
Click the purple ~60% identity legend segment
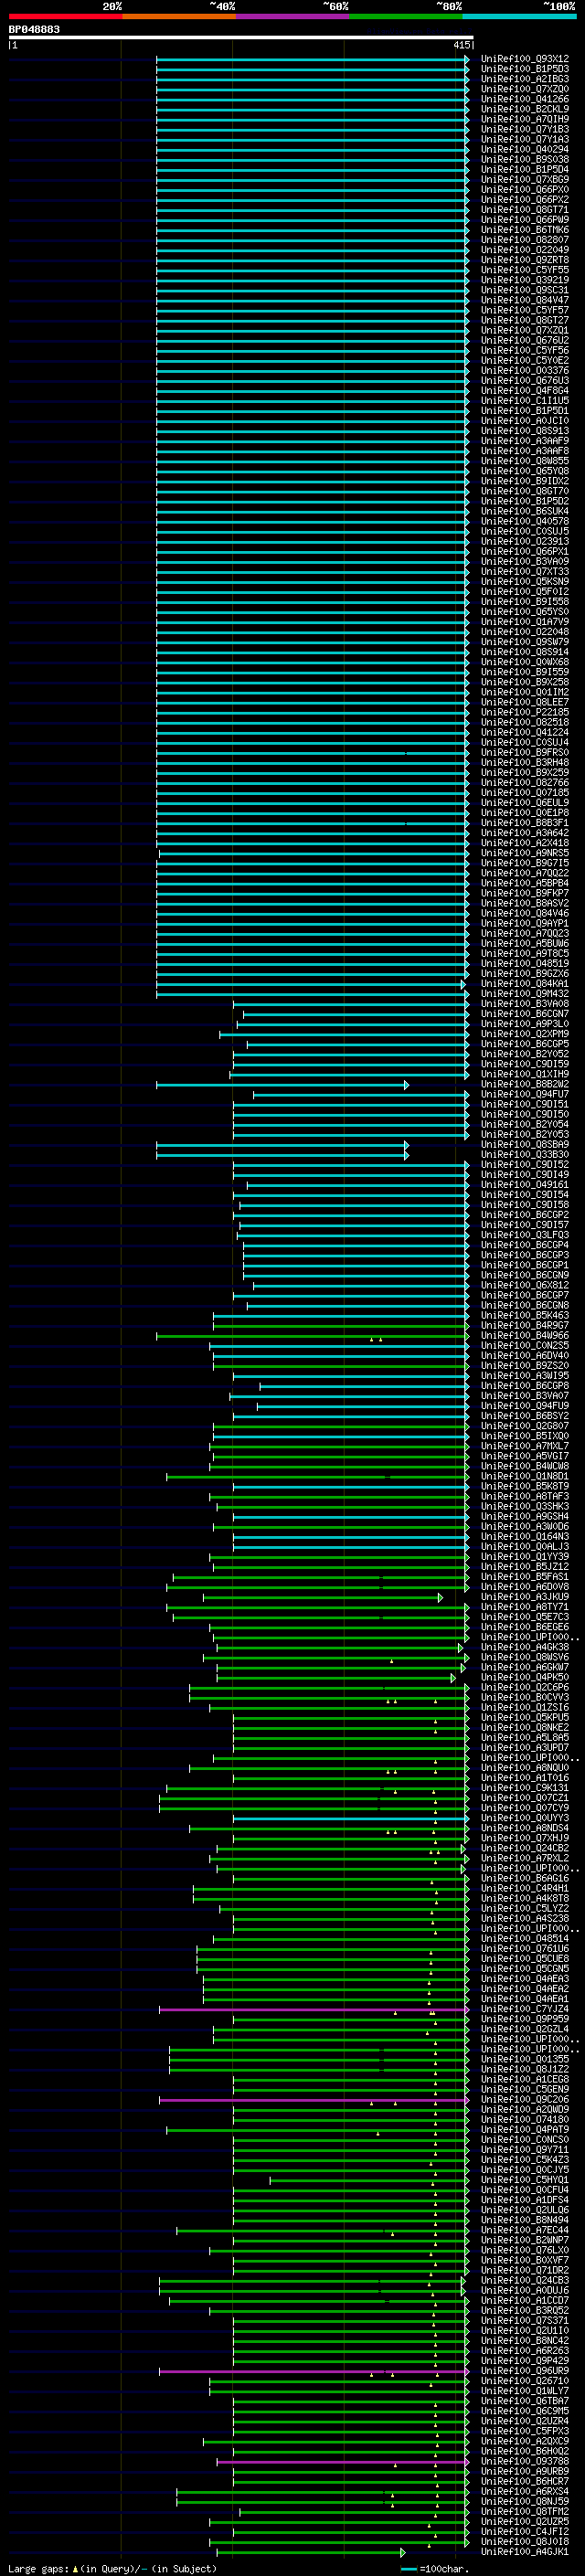coord(292,16)
